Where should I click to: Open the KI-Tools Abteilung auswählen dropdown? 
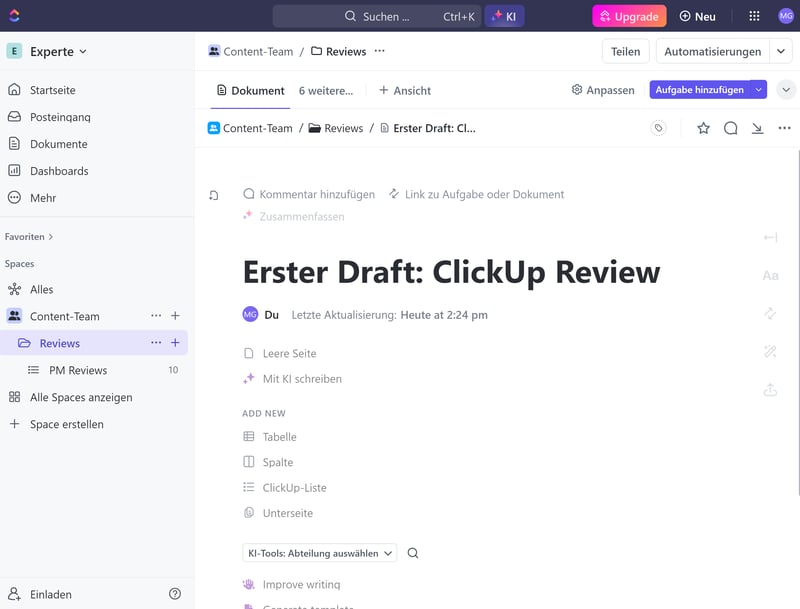pyautogui.click(x=319, y=553)
